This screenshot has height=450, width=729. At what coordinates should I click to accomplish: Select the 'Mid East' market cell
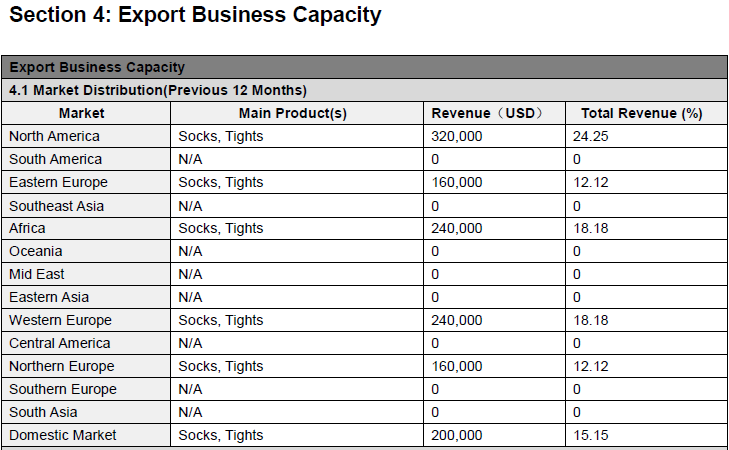tap(37, 274)
